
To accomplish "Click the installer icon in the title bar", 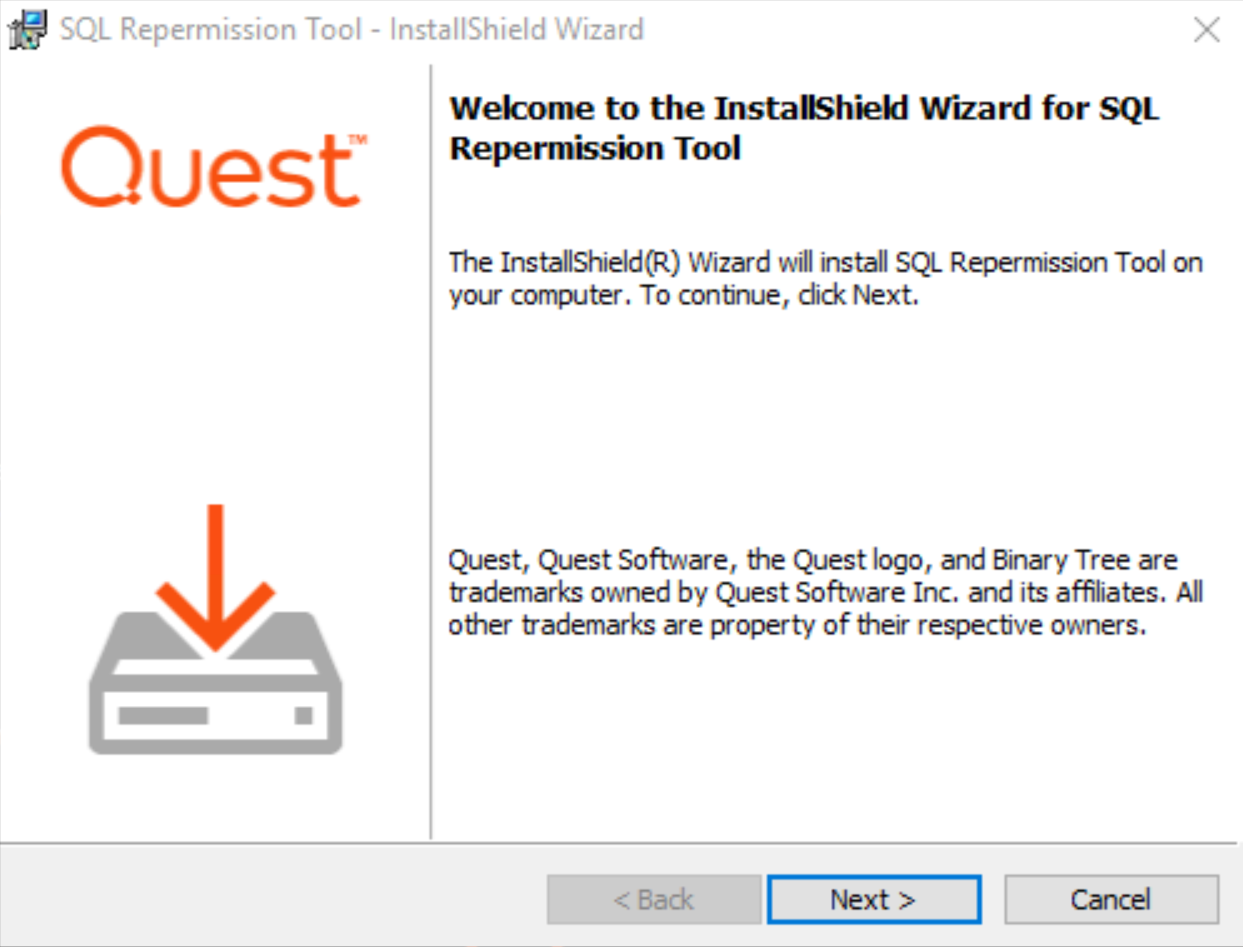I will pos(27,29).
